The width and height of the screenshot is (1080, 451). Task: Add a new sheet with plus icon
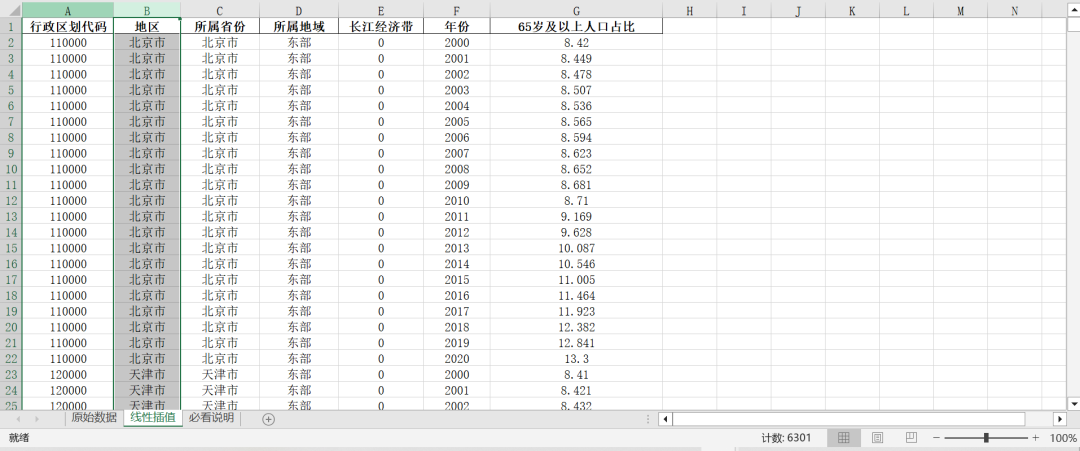coord(268,419)
